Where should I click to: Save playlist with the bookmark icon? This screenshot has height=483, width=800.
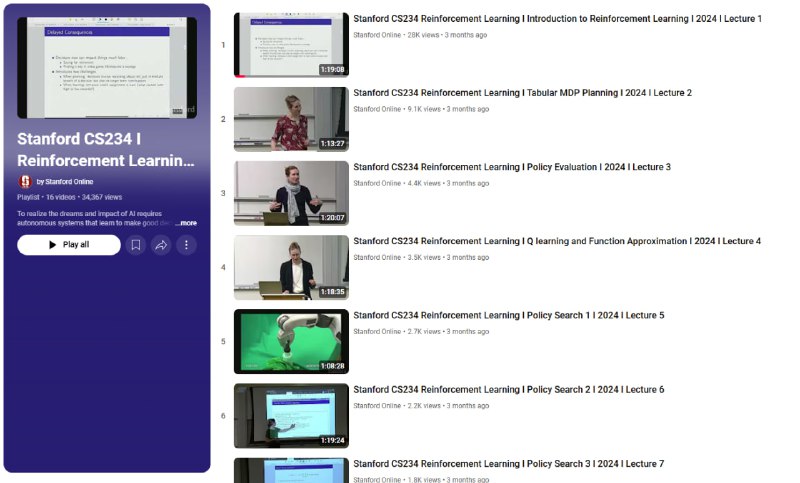136,245
